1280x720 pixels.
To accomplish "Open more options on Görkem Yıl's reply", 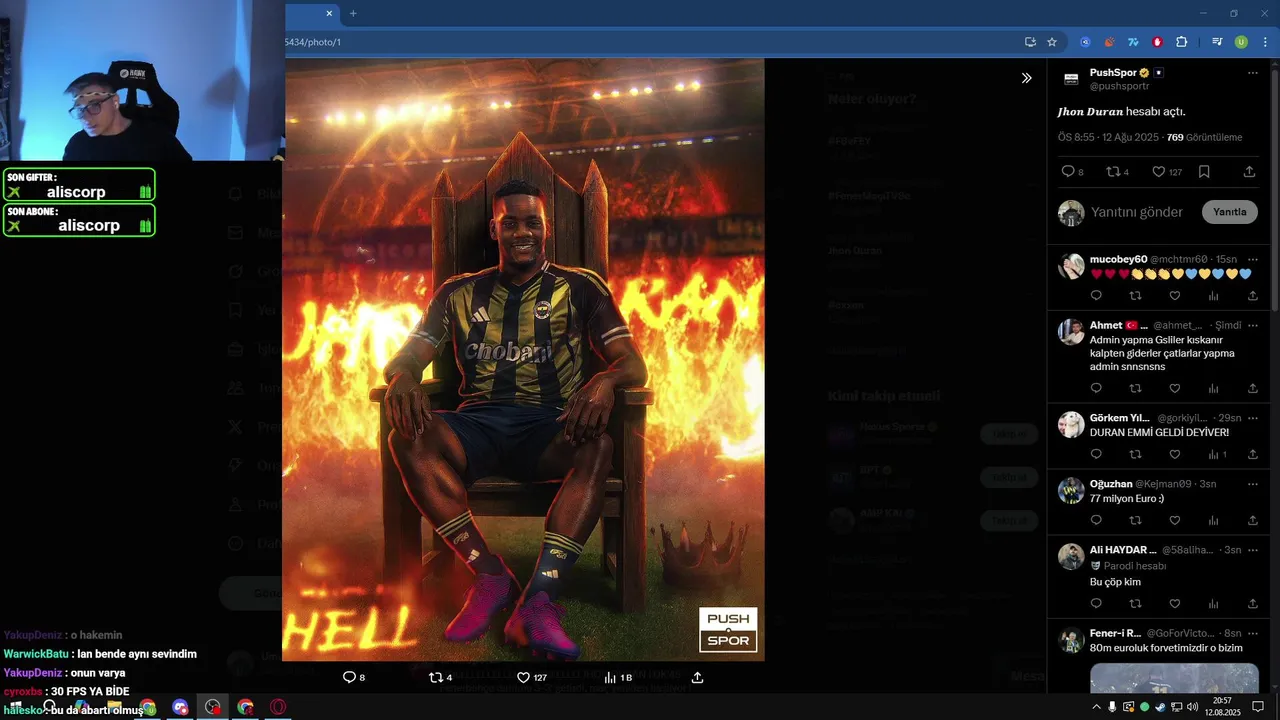I will click(x=1253, y=417).
